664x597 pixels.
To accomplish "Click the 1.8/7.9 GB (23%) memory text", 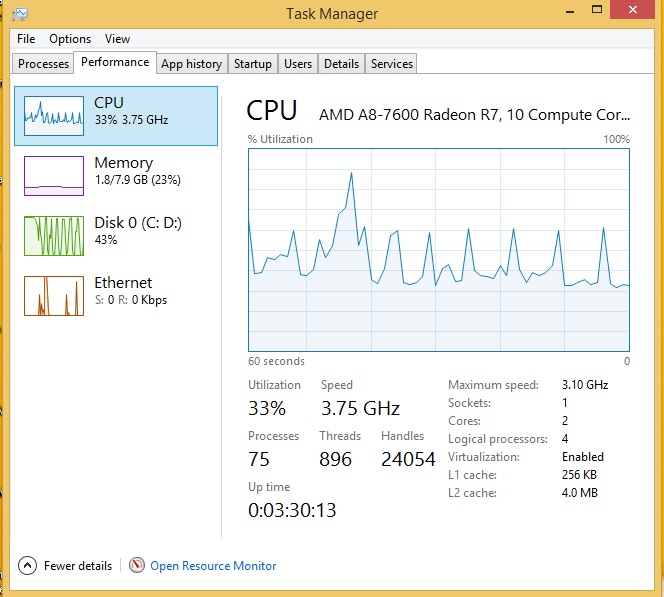I will (138, 180).
